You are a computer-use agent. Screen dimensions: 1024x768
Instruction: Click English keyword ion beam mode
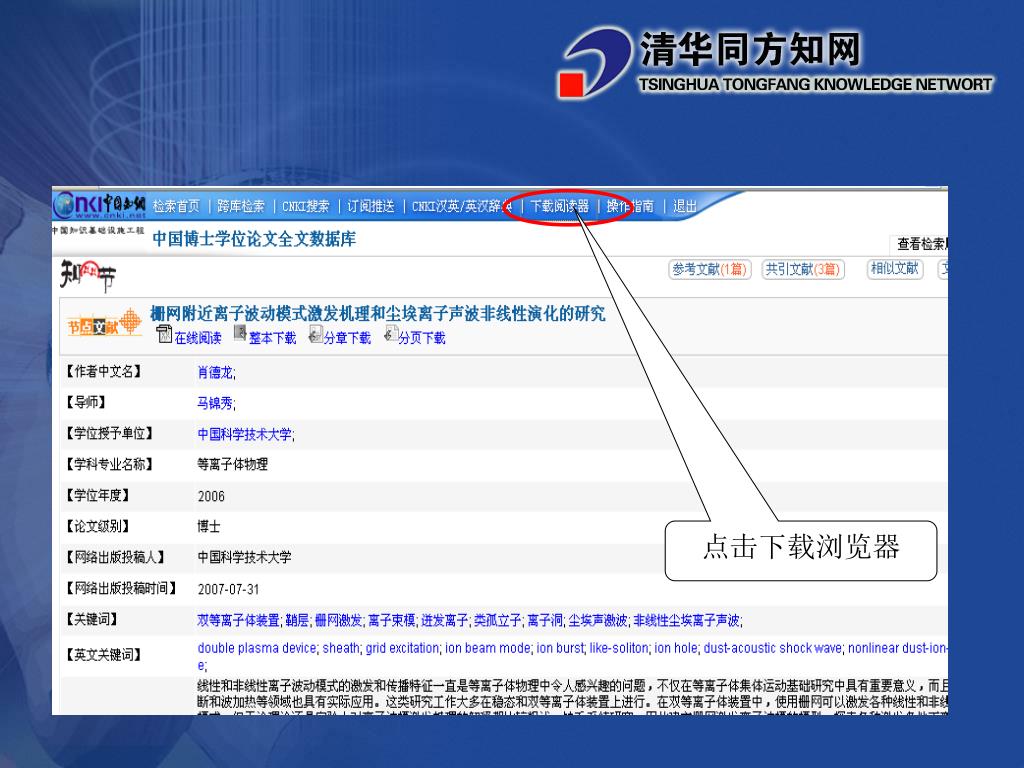488,648
